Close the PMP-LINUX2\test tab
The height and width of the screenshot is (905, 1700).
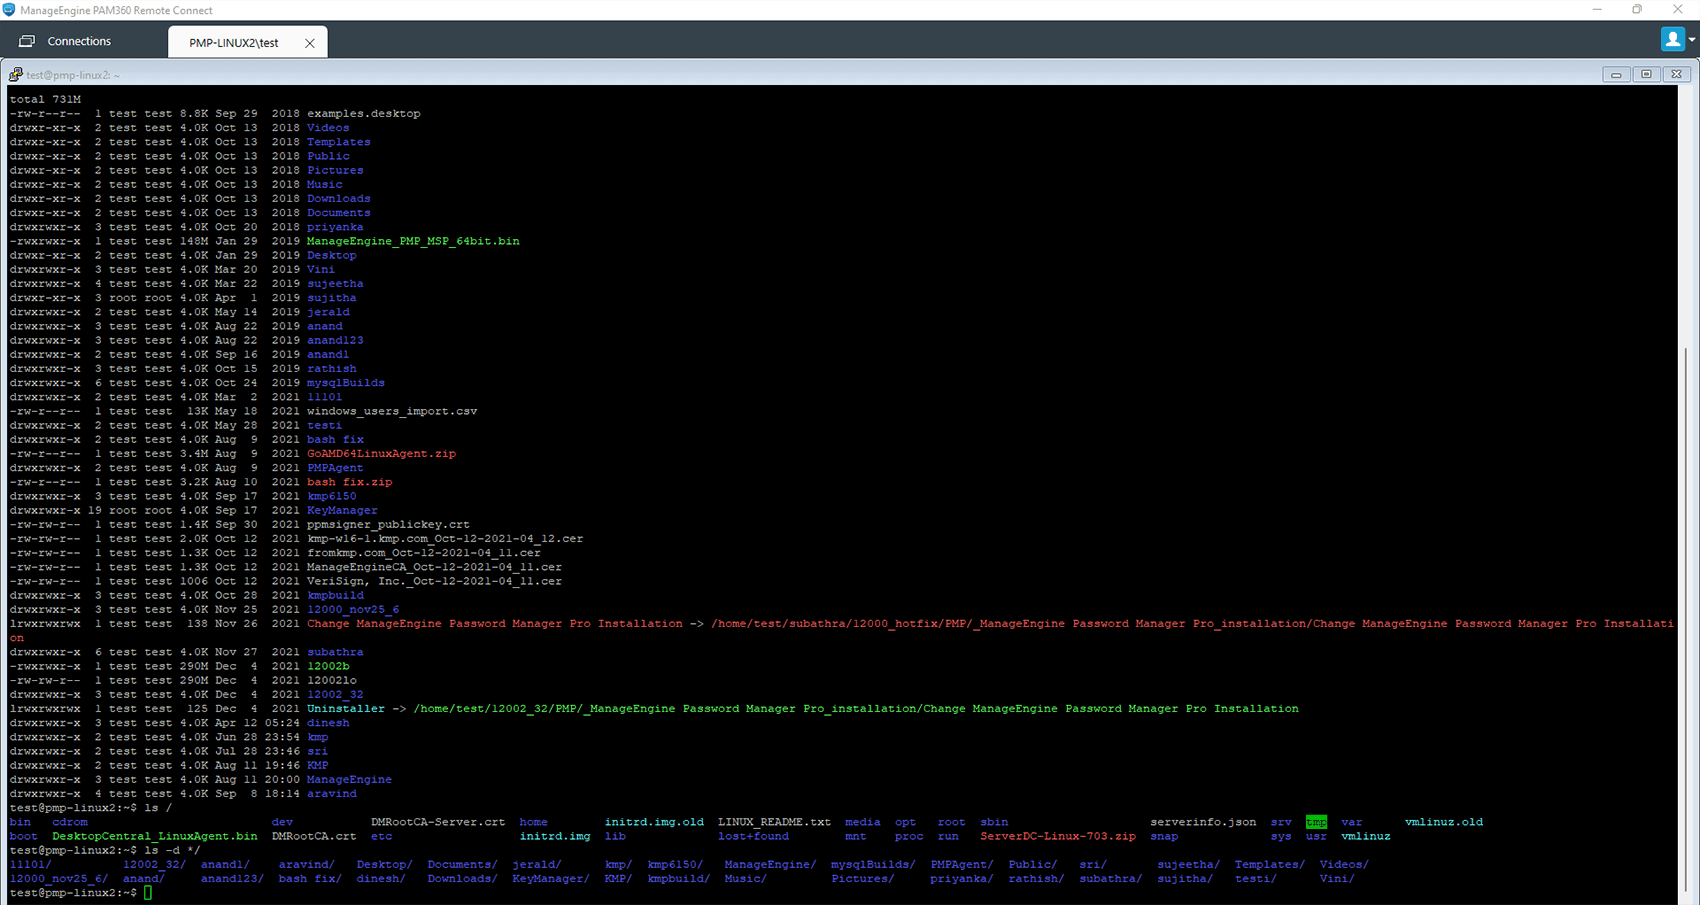(310, 43)
